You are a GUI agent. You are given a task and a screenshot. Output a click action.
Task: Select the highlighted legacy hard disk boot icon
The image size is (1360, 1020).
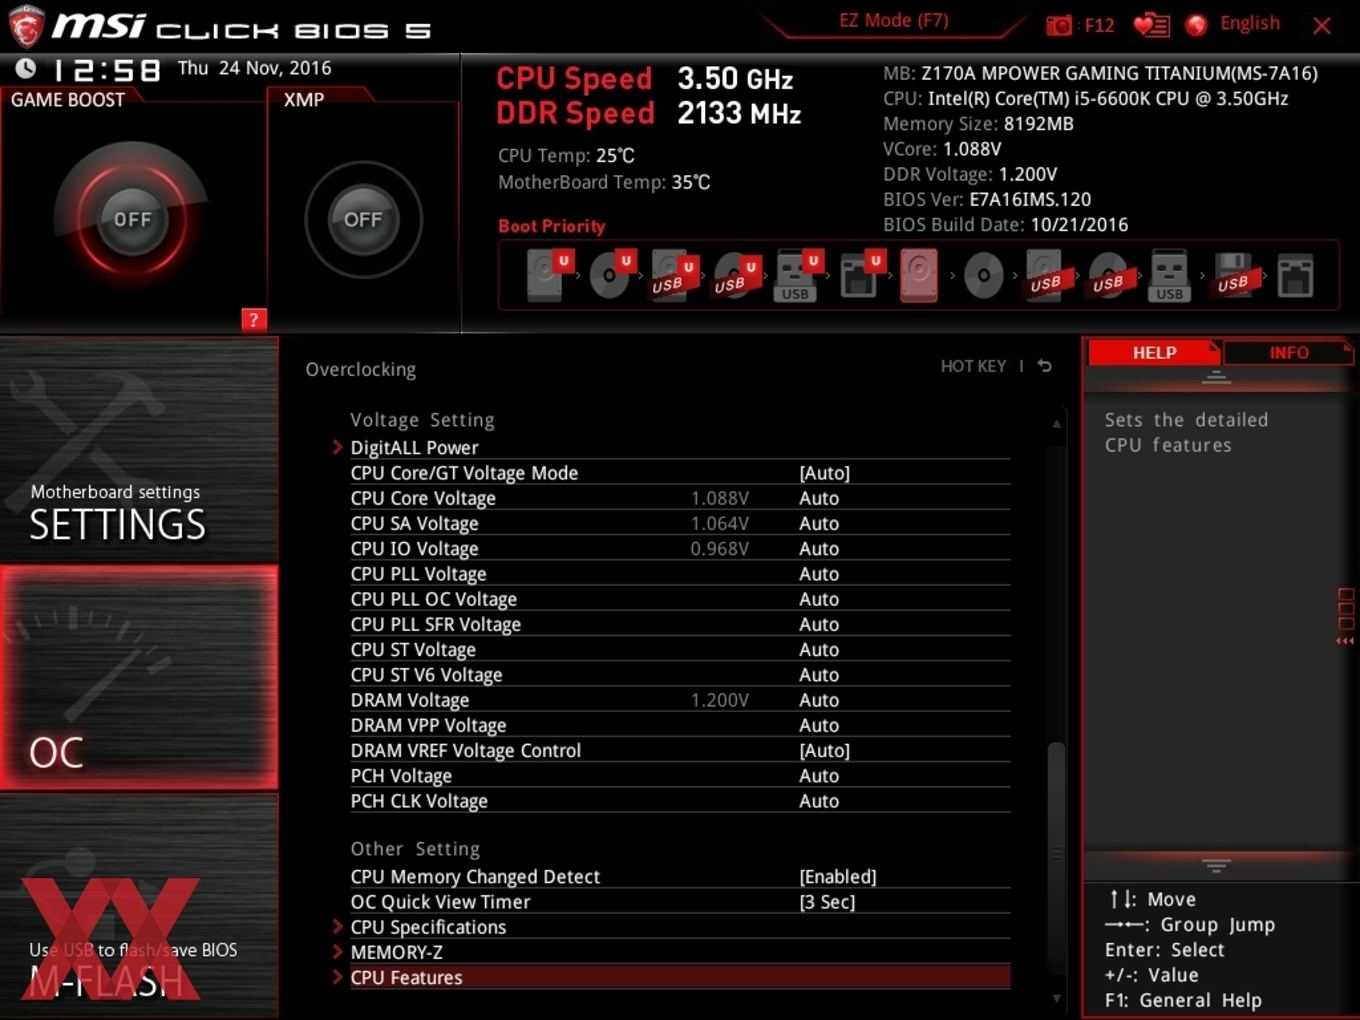click(x=919, y=275)
